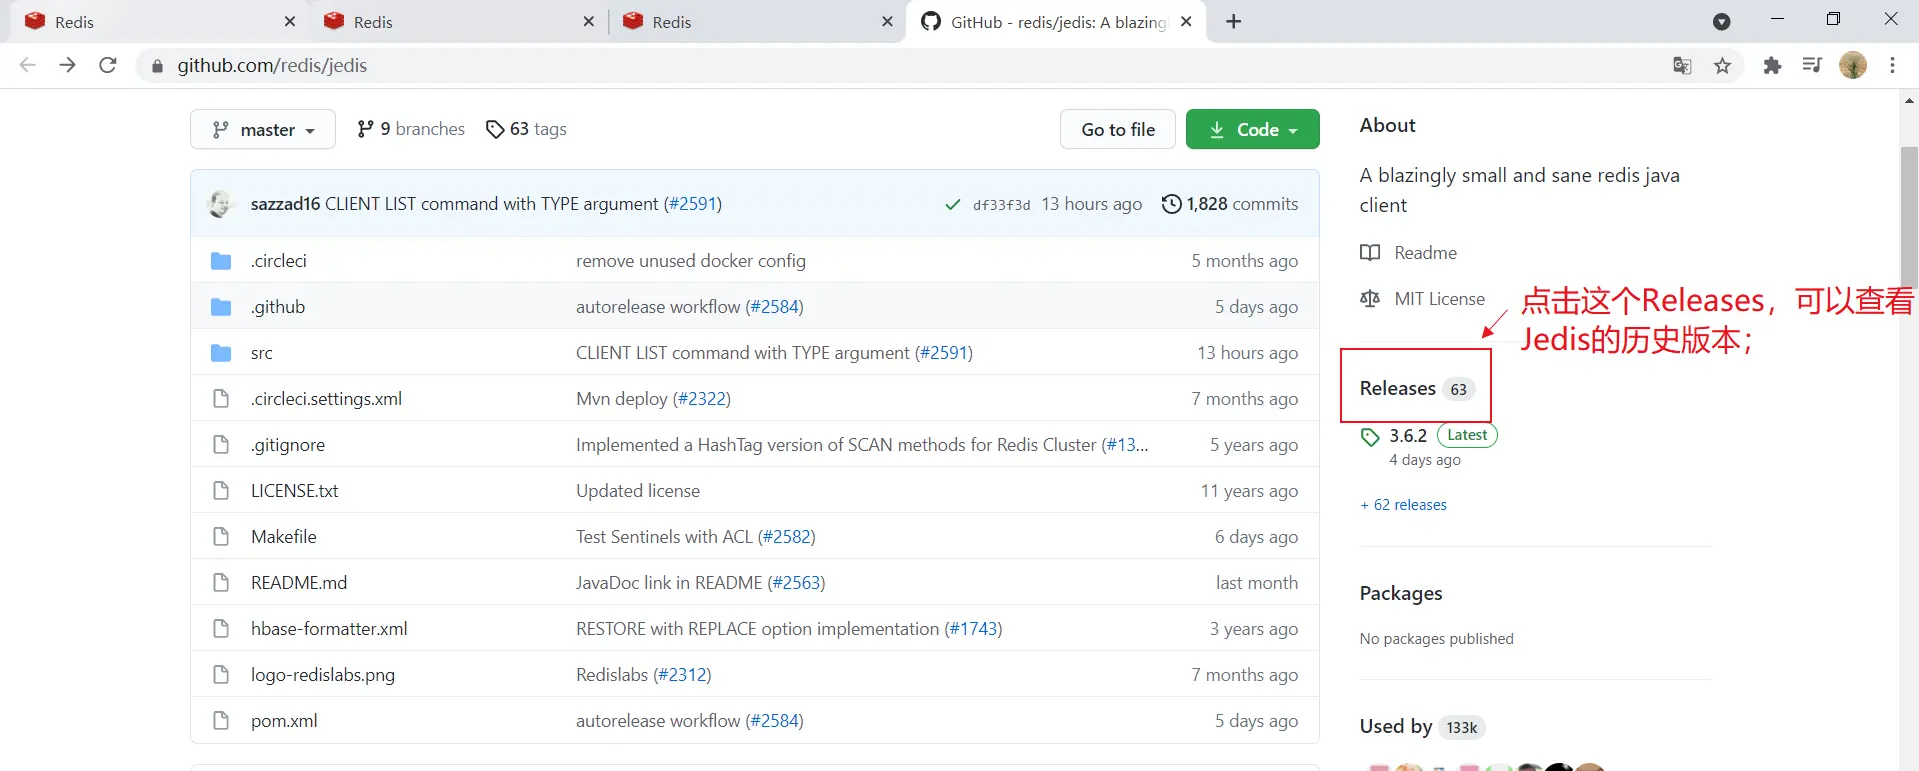Open the master branch dropdown
Screen dimensions: 1919x771
263,130
